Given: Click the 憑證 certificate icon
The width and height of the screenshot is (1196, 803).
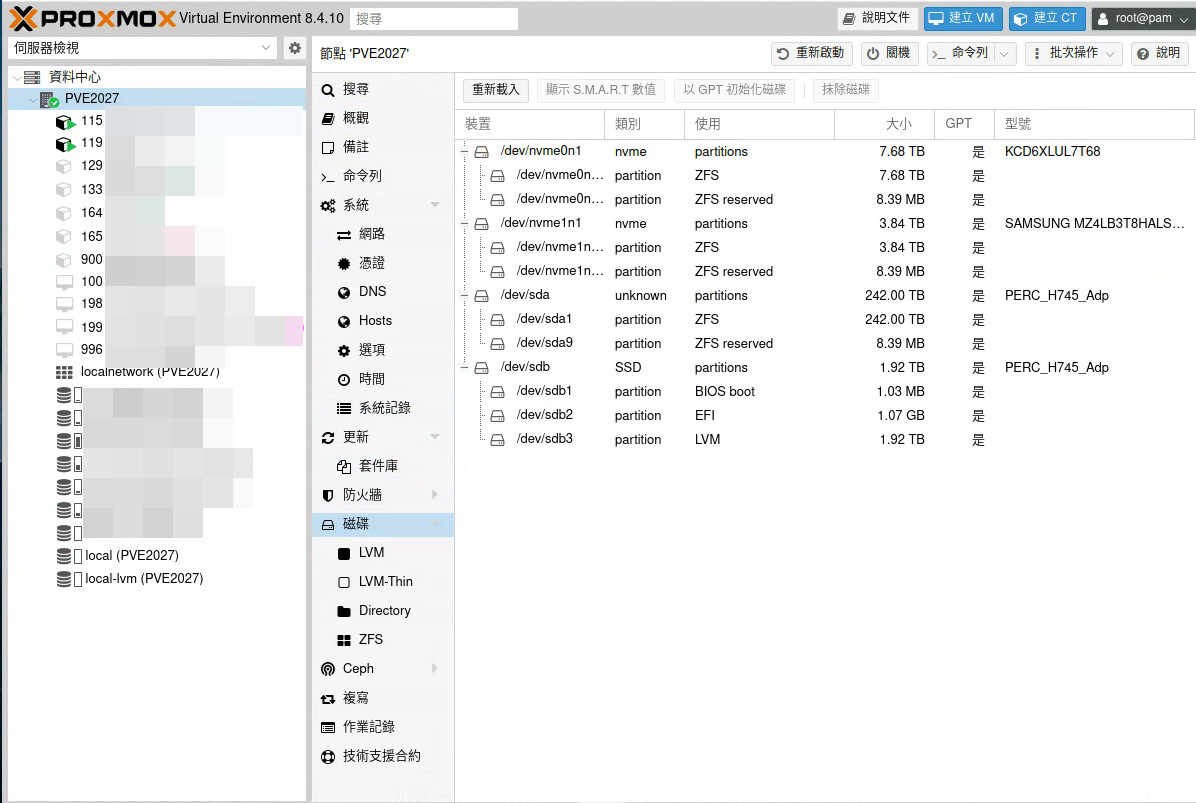Looking at the screenshot, I should pos(344,263).
